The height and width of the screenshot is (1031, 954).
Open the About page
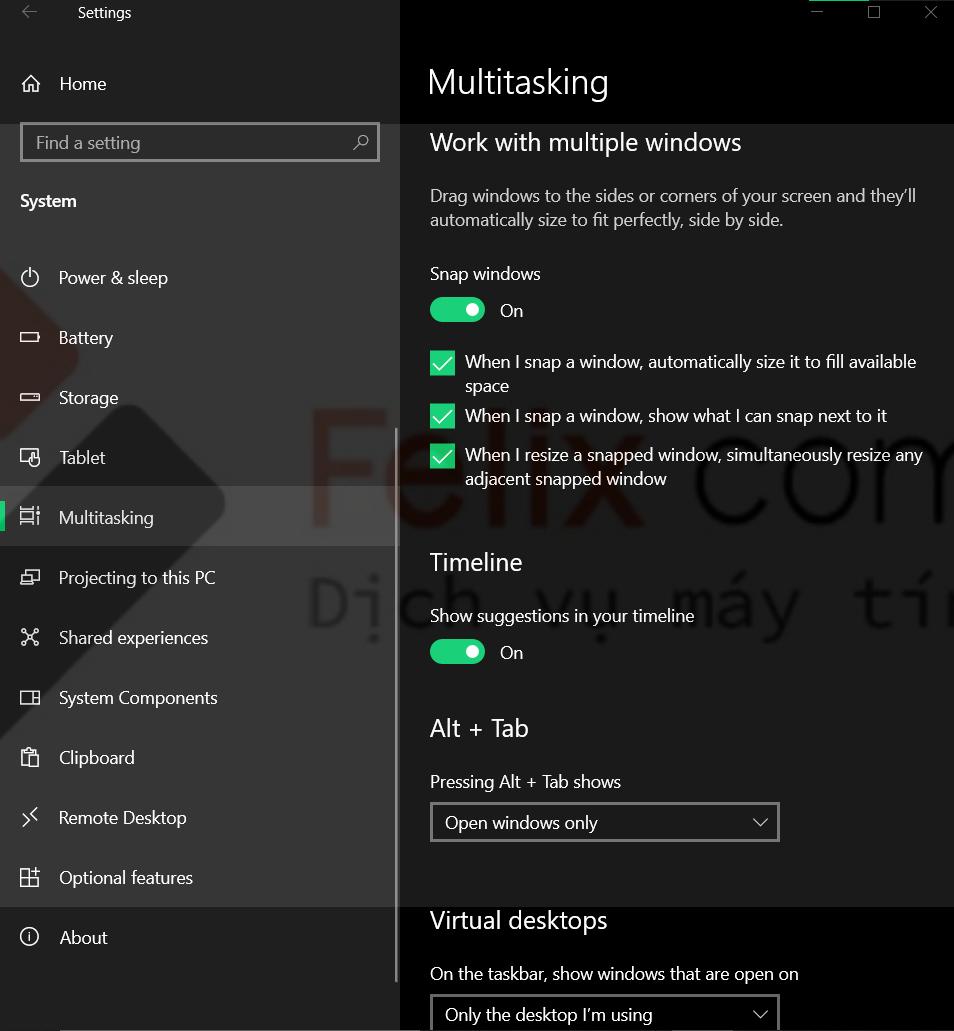pyautogui.click(x=83, y=938)
